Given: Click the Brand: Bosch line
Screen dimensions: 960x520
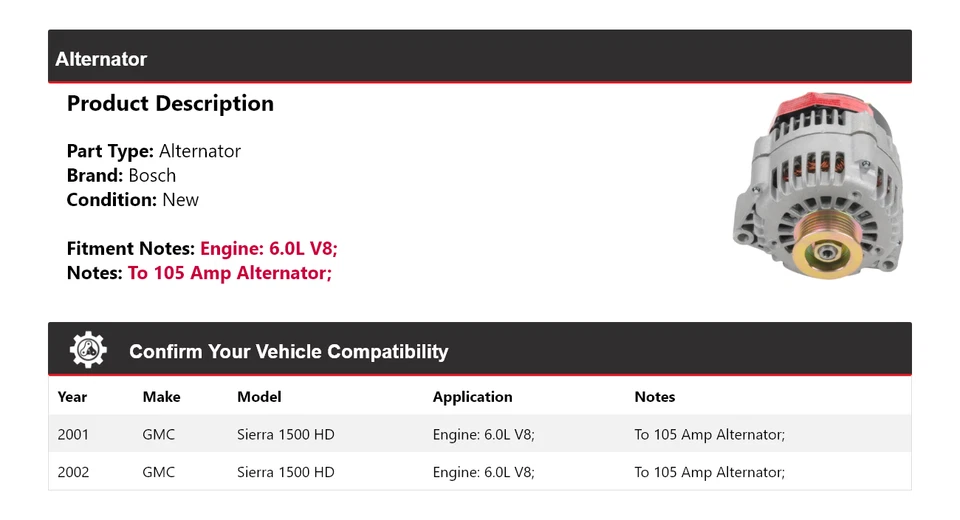Looking at the screenshot, I should click(x=121, y=175).
